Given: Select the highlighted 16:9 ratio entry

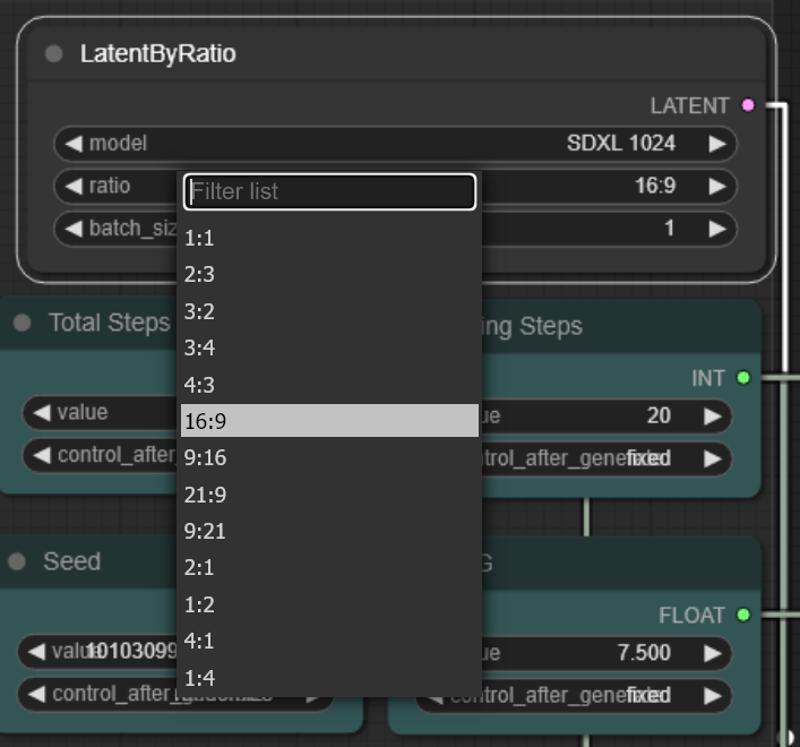Looking at the screenshot, I should tap(330, 421).
